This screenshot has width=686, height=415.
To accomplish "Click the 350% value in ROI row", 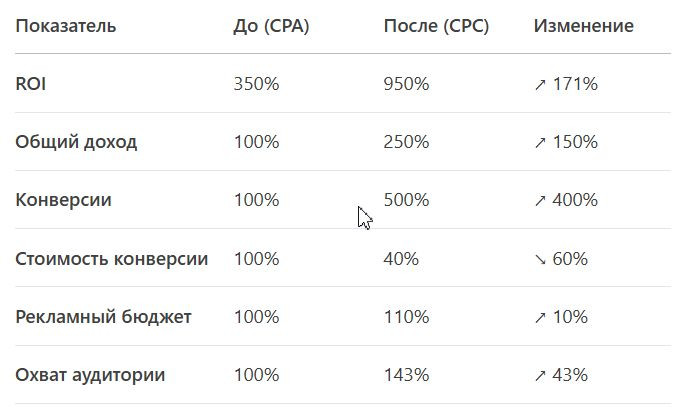I will tap(256, 84).
